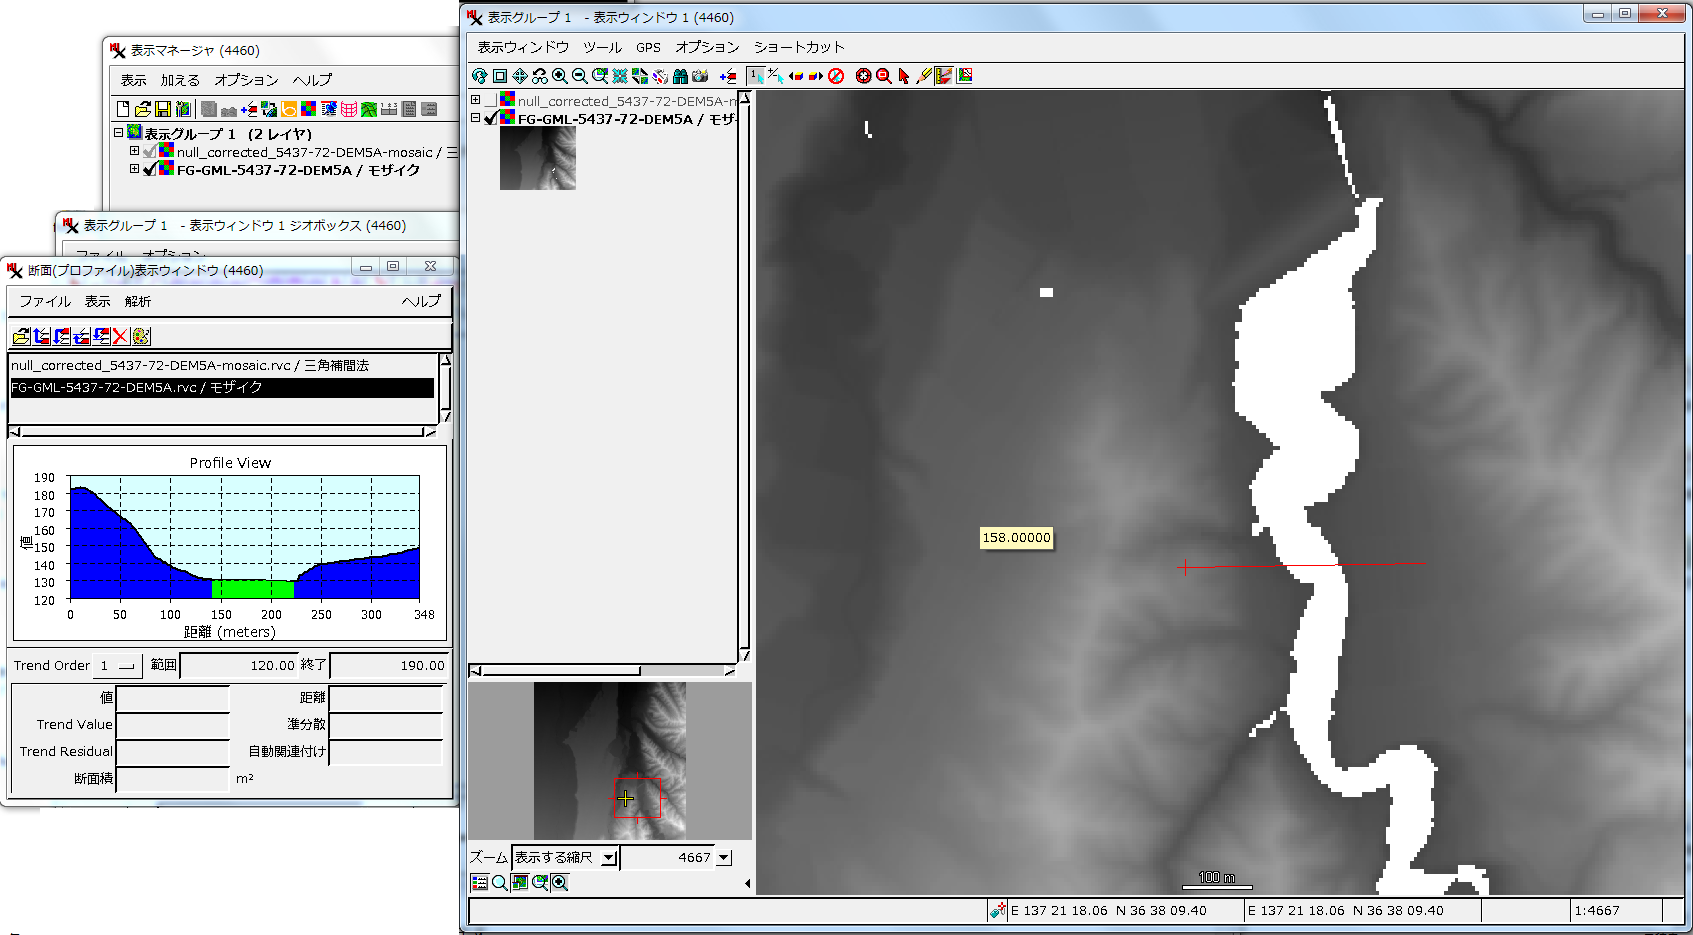Open the 加える menu in the display manager
1693x935 pixels.
tap(180, 80)
